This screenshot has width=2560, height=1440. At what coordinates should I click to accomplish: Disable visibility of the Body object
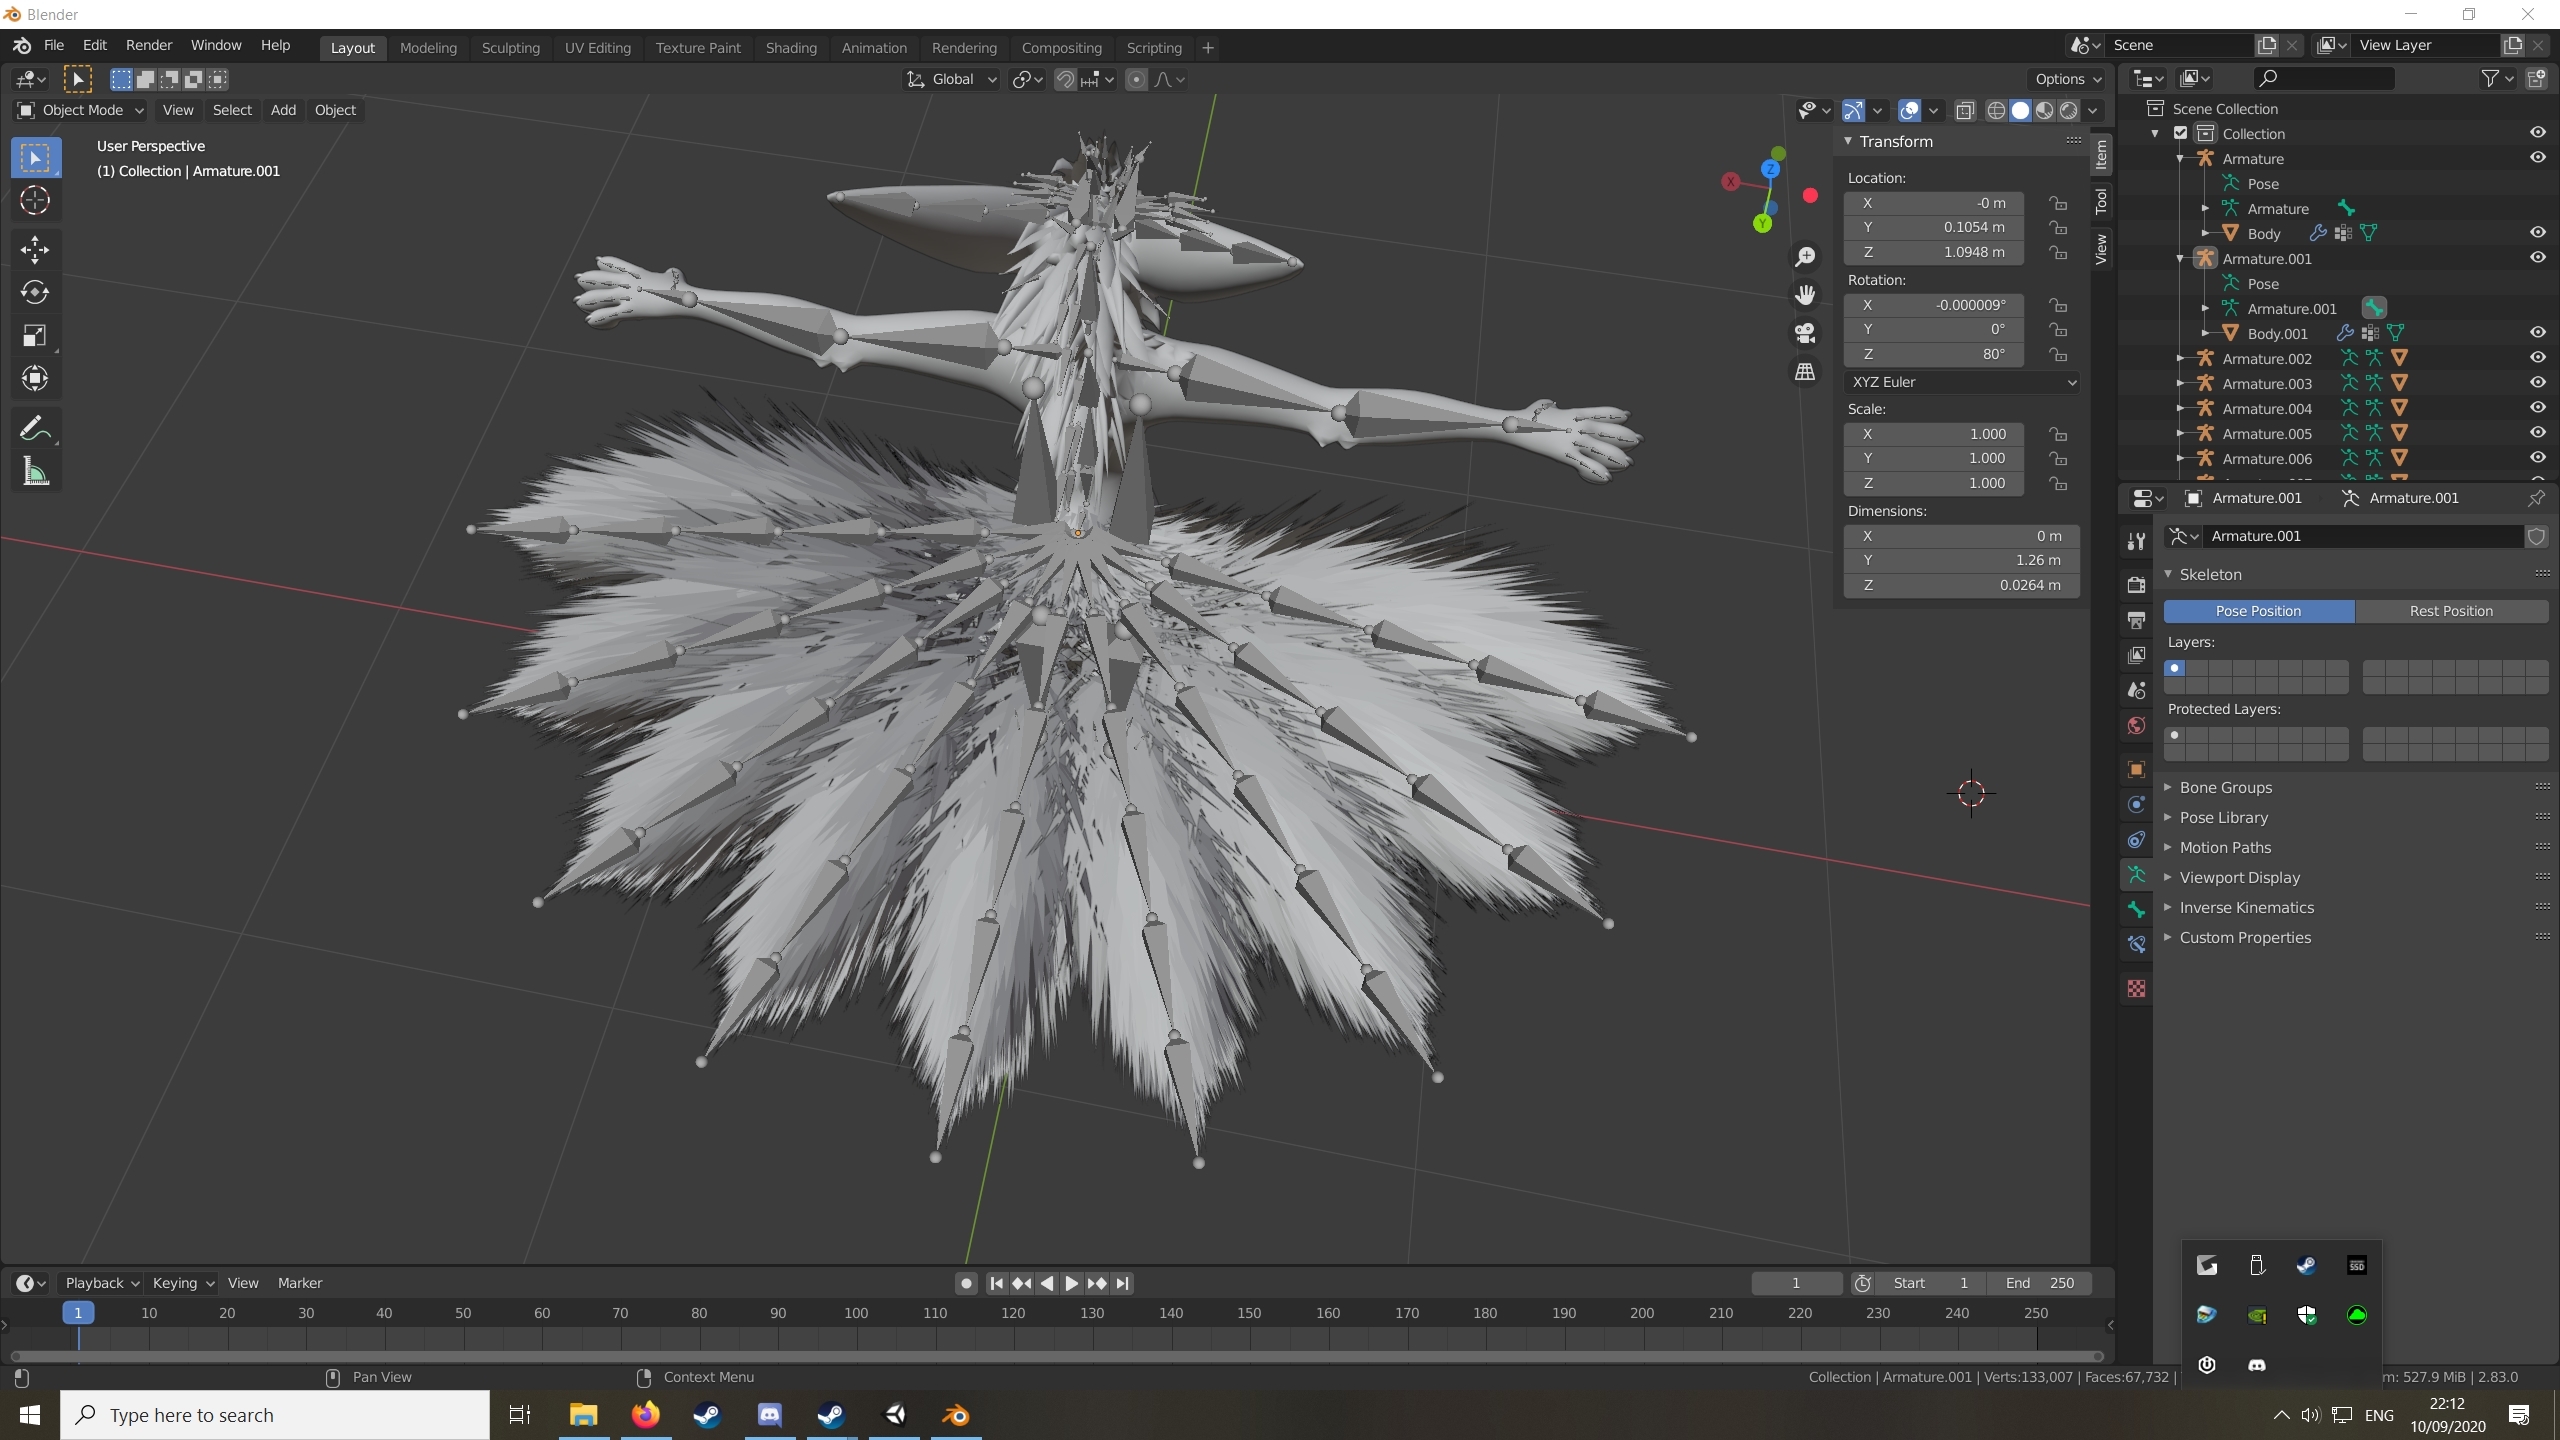(x=2538, y=233)
